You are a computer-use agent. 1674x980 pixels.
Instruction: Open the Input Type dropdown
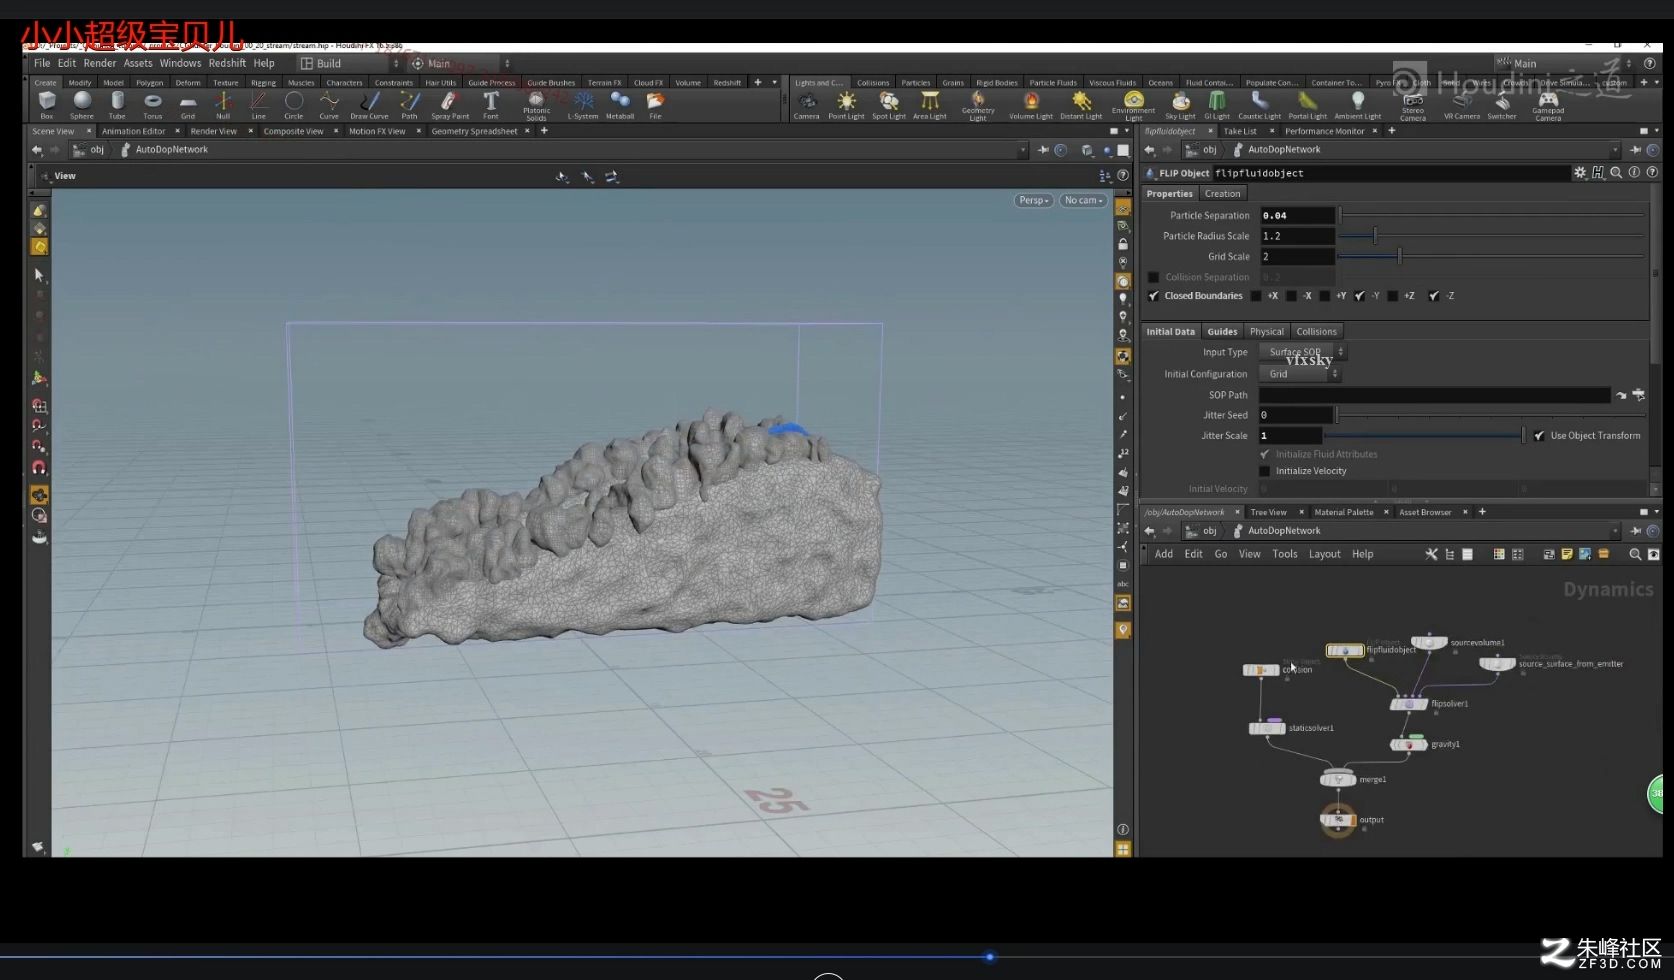pyautogui.click(x=1302, y=352)
